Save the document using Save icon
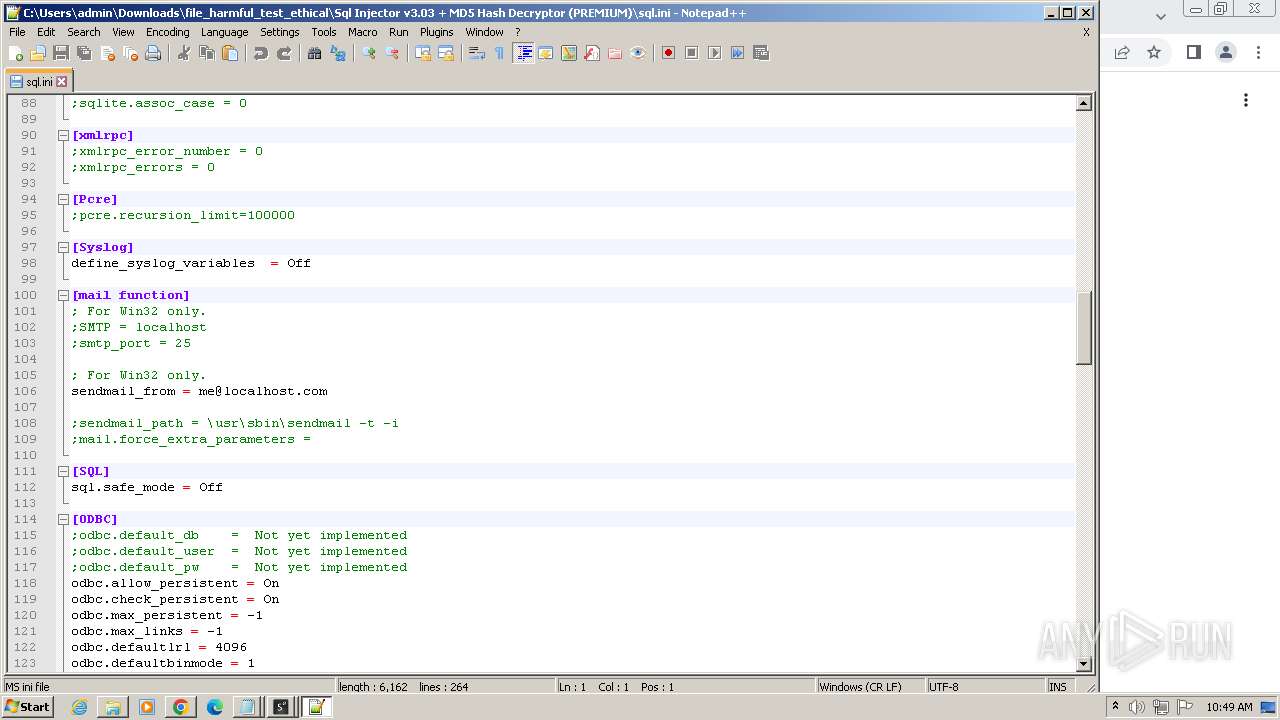The image size is (1280, 720). 61,53
